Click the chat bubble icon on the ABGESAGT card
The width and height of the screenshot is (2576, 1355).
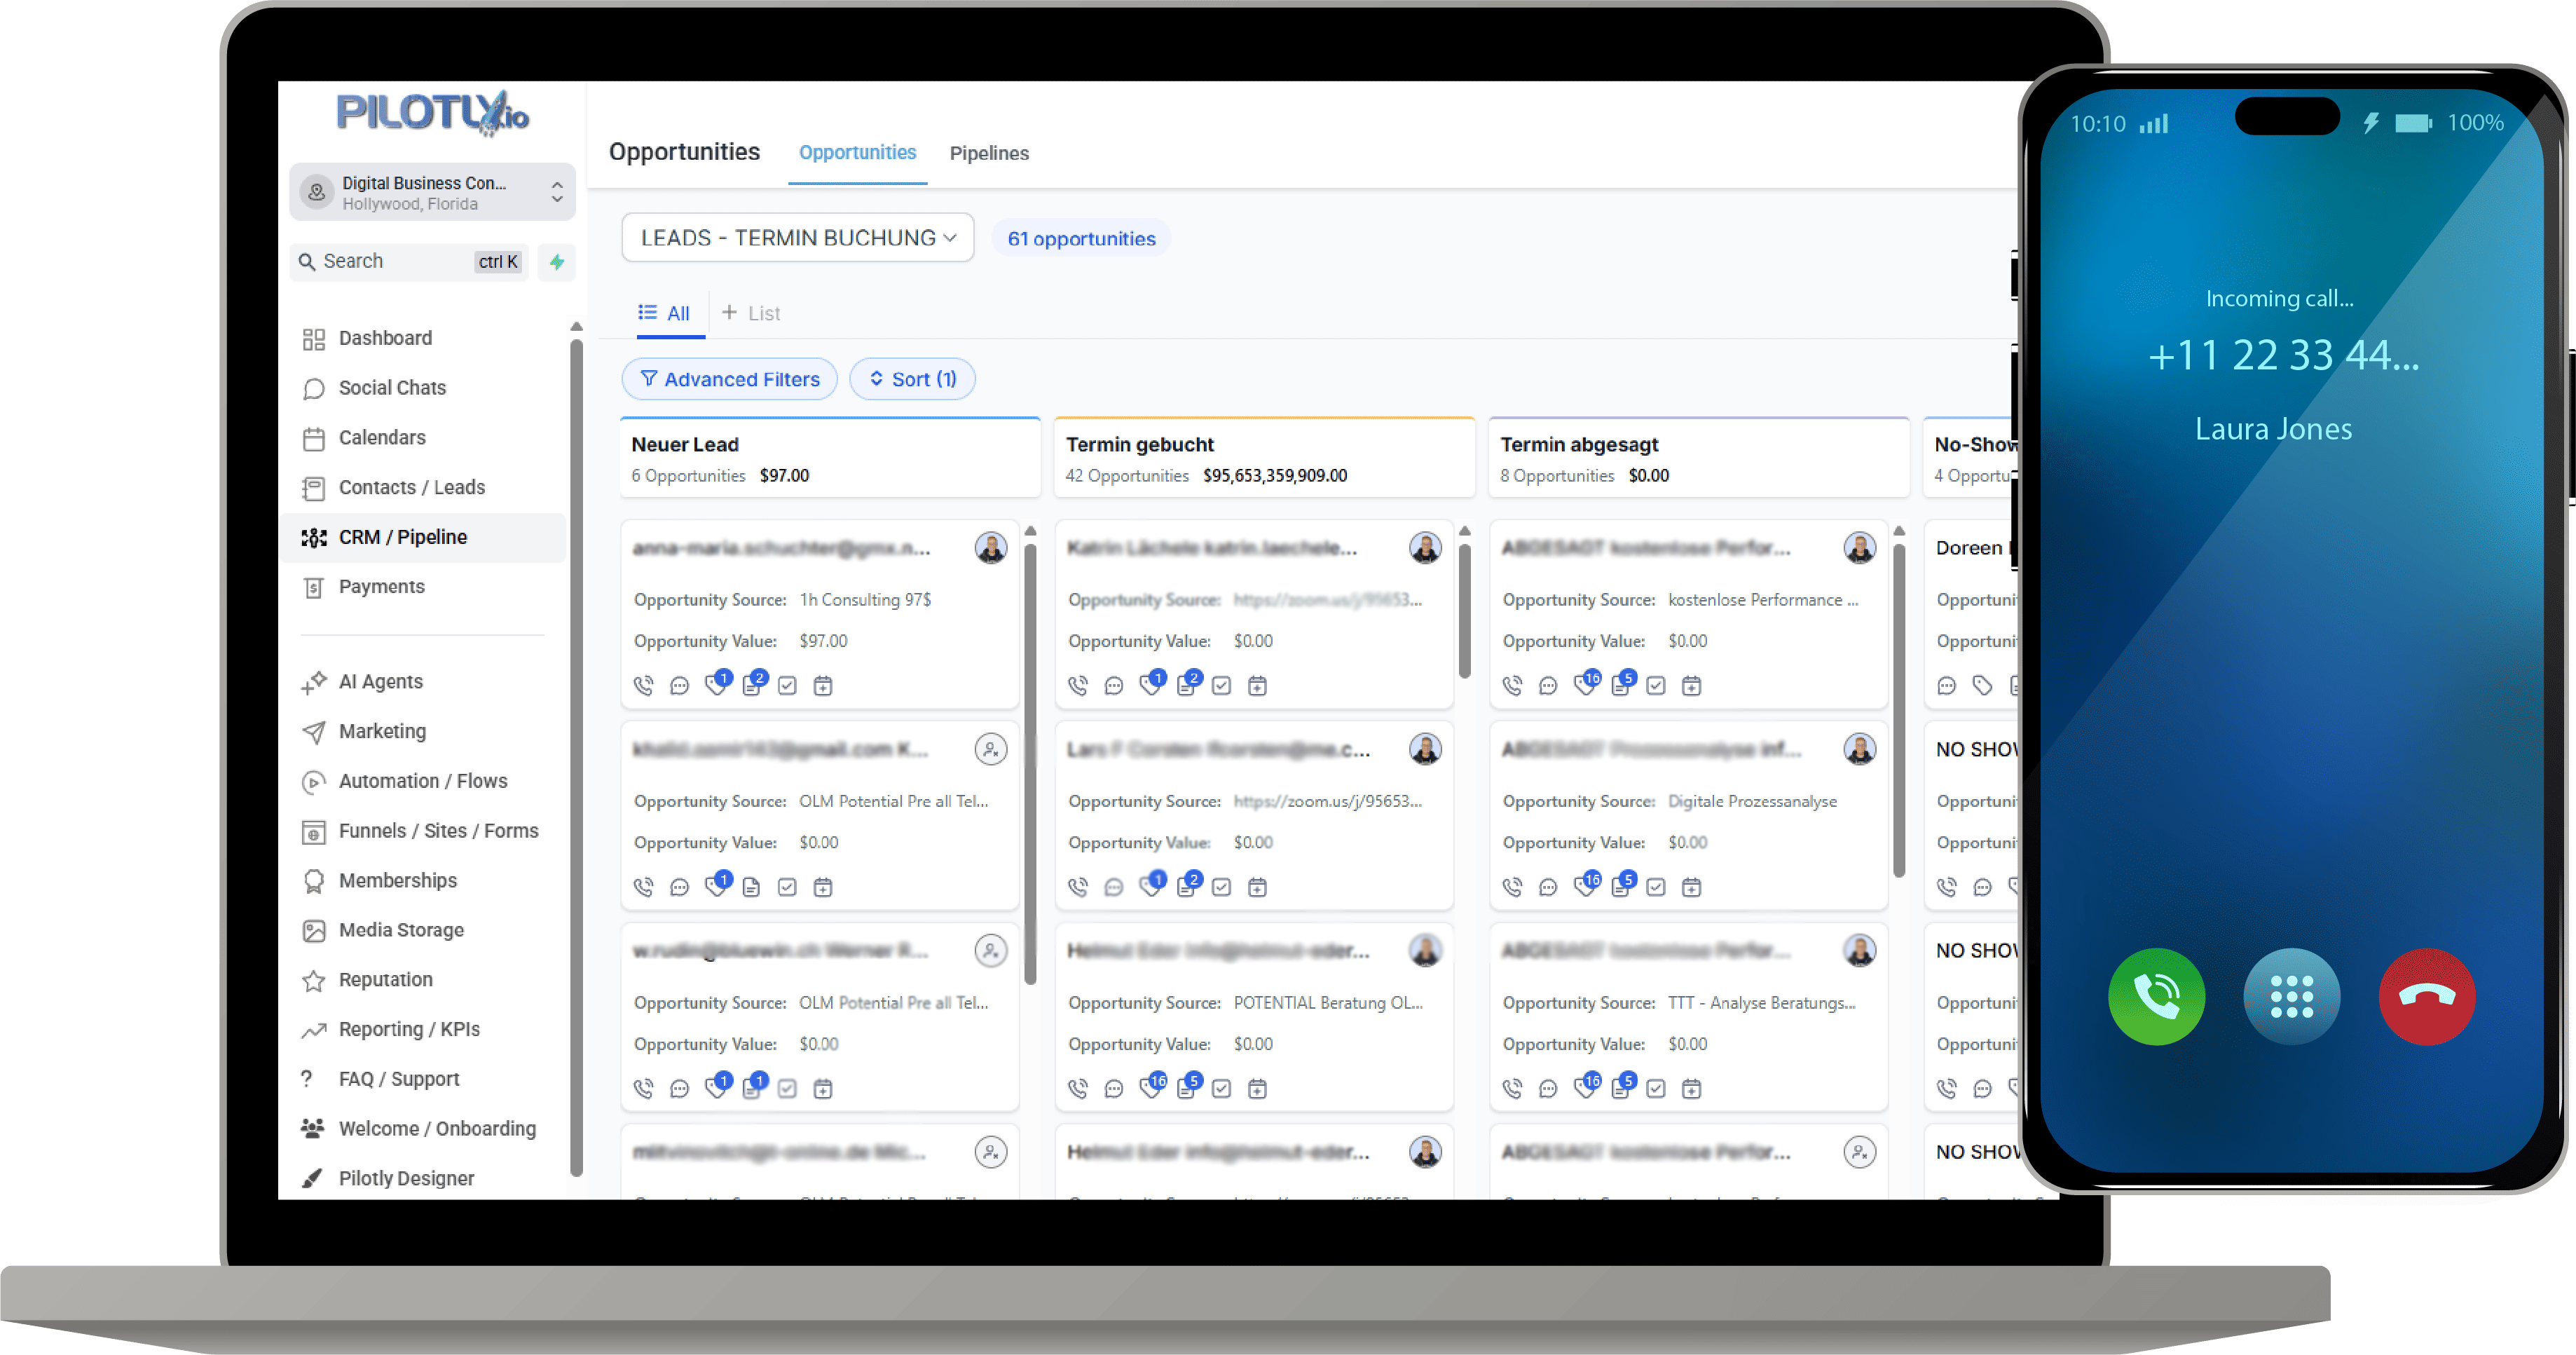[1548, 686]
